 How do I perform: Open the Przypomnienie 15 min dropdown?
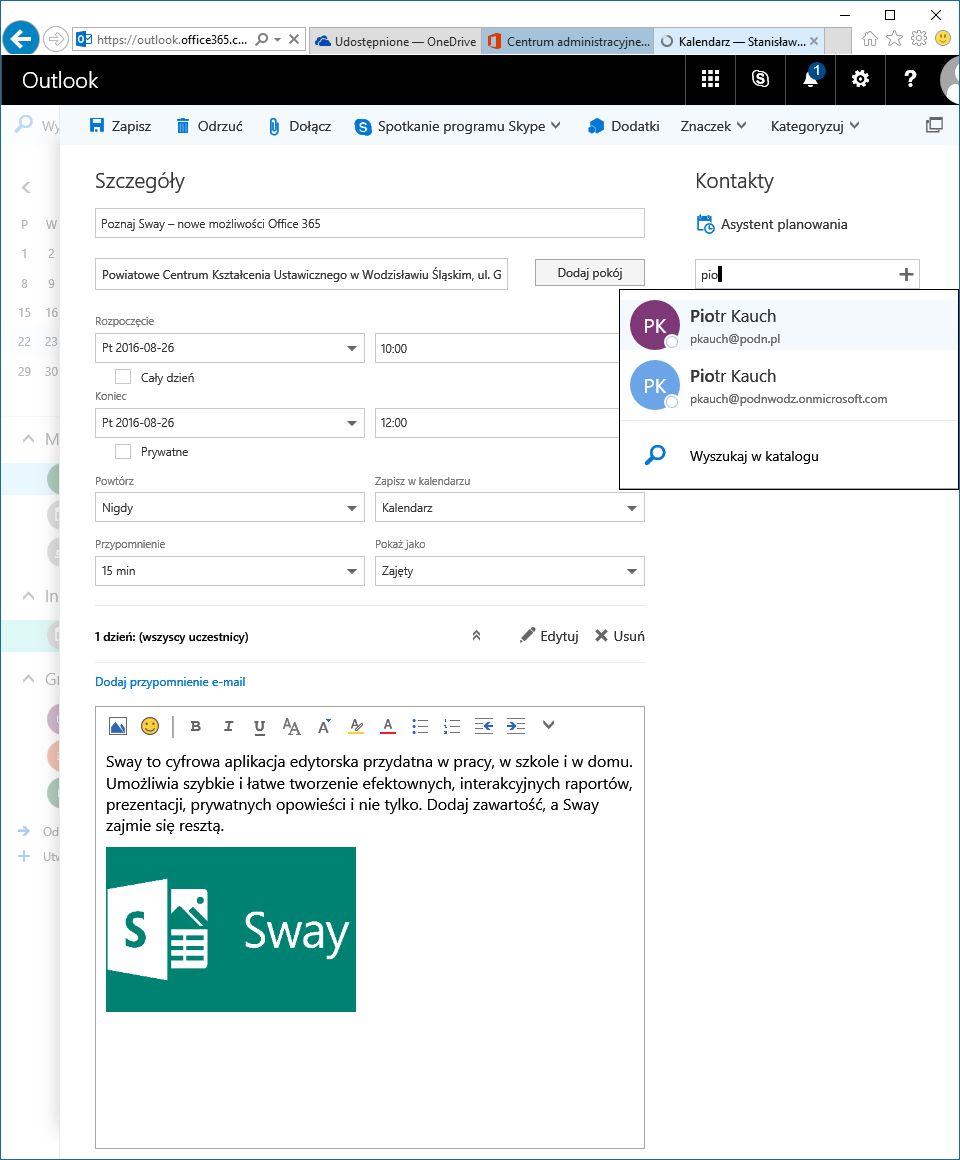click(229, 571)
